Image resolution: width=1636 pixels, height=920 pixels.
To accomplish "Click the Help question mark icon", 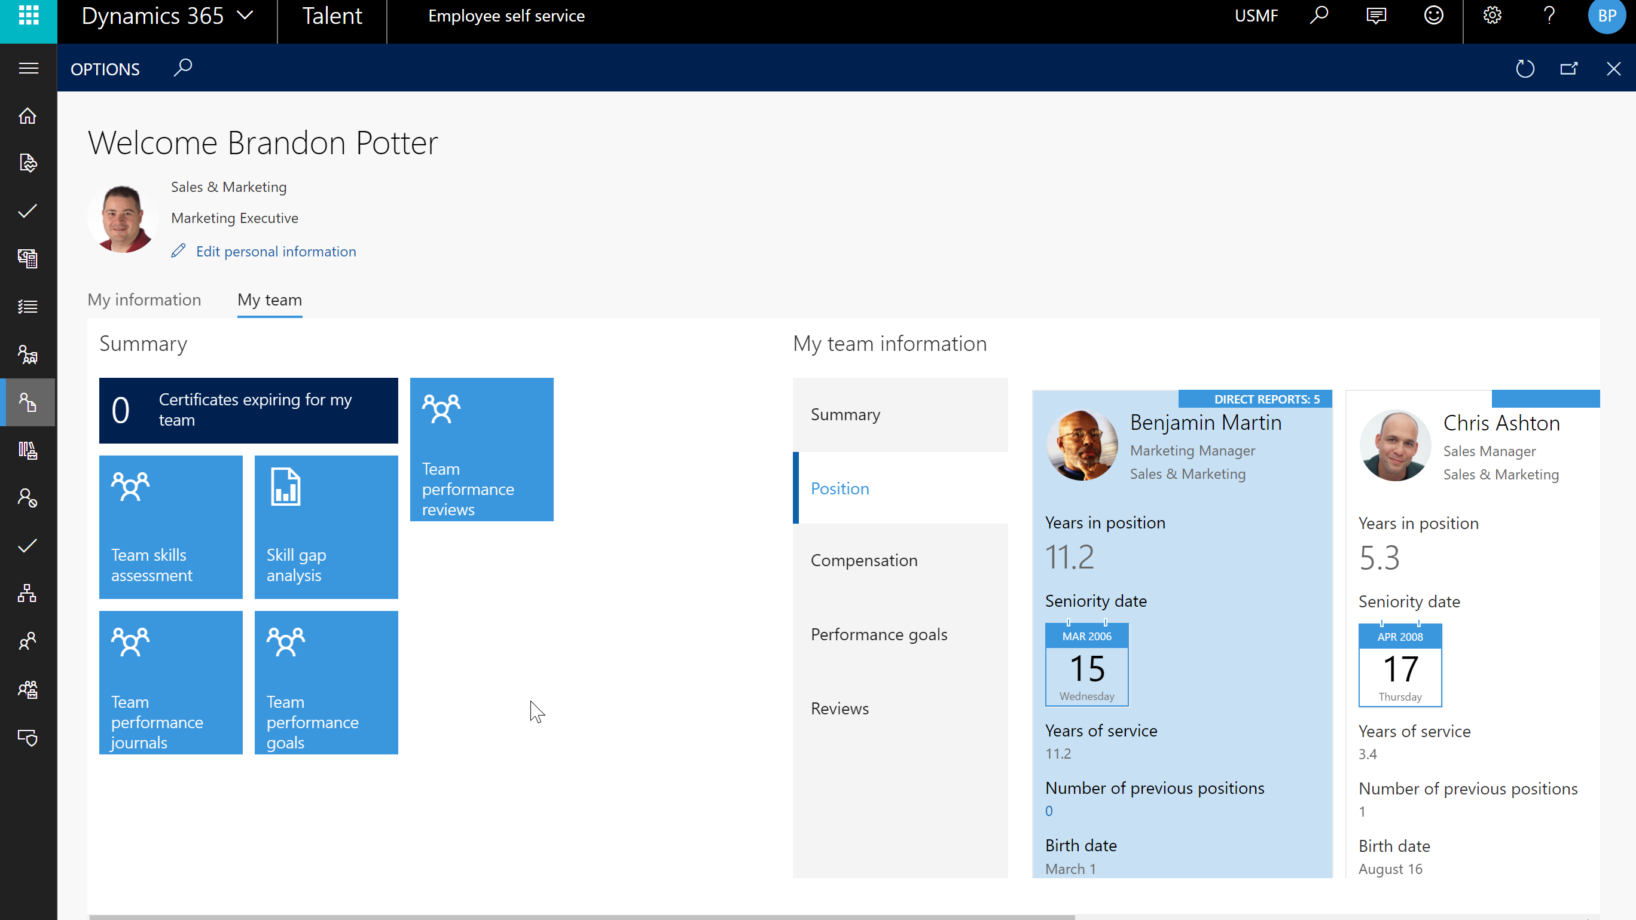I will [1548, 15].
